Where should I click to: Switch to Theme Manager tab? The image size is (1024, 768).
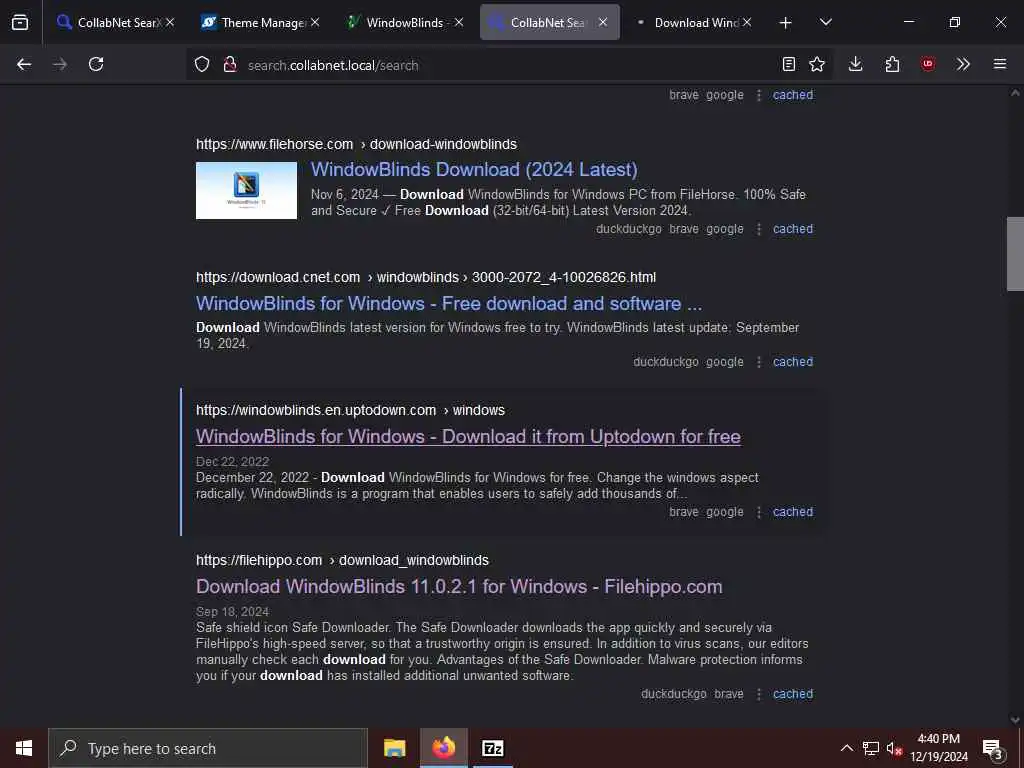(x=255, y=23)
